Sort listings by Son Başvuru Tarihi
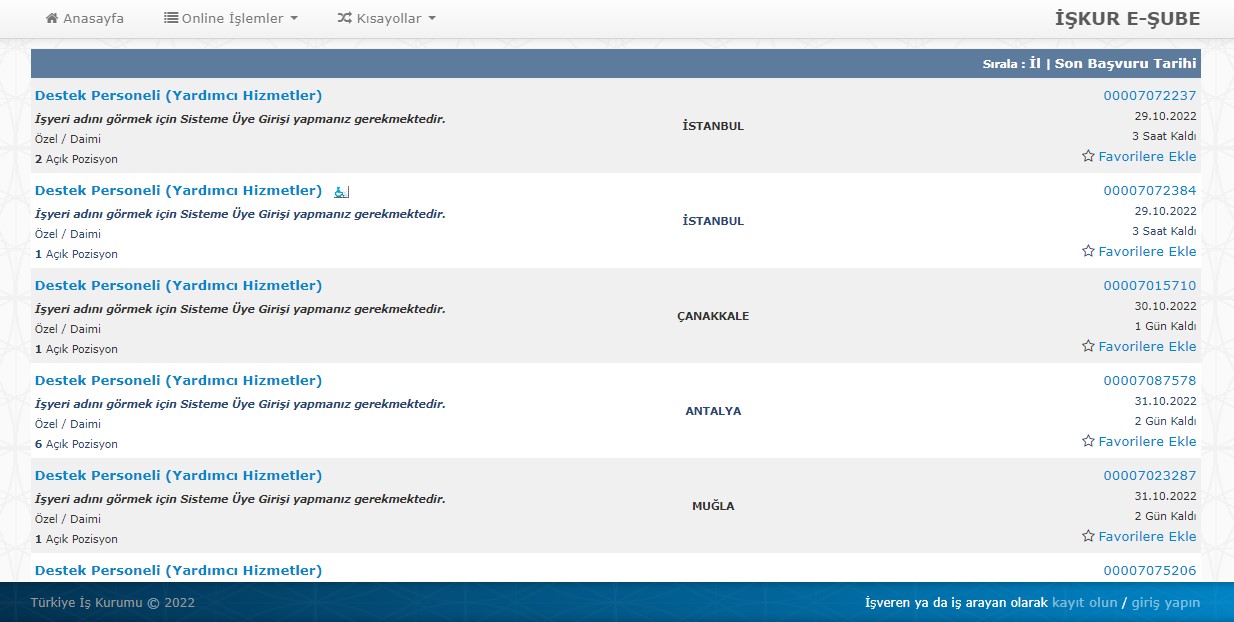This screenshot has height=622, width=1234. click(x=1125, y=63)
